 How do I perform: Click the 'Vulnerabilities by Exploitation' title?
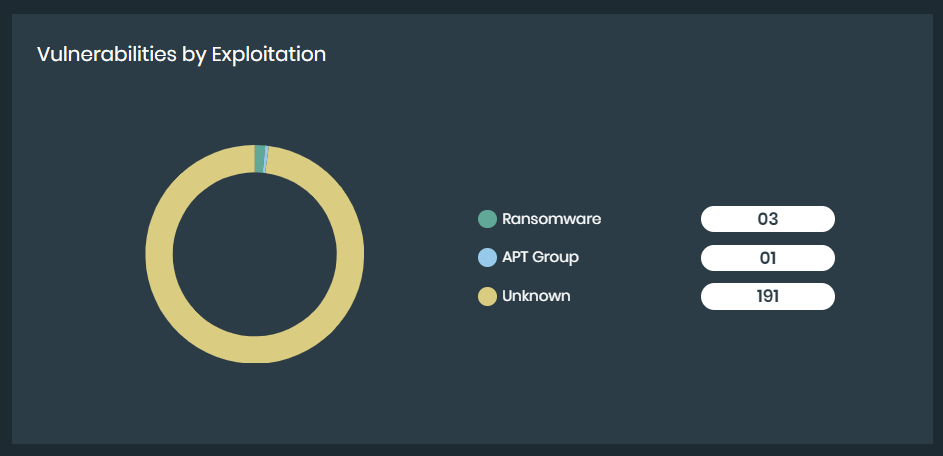[x=181, y=54]
